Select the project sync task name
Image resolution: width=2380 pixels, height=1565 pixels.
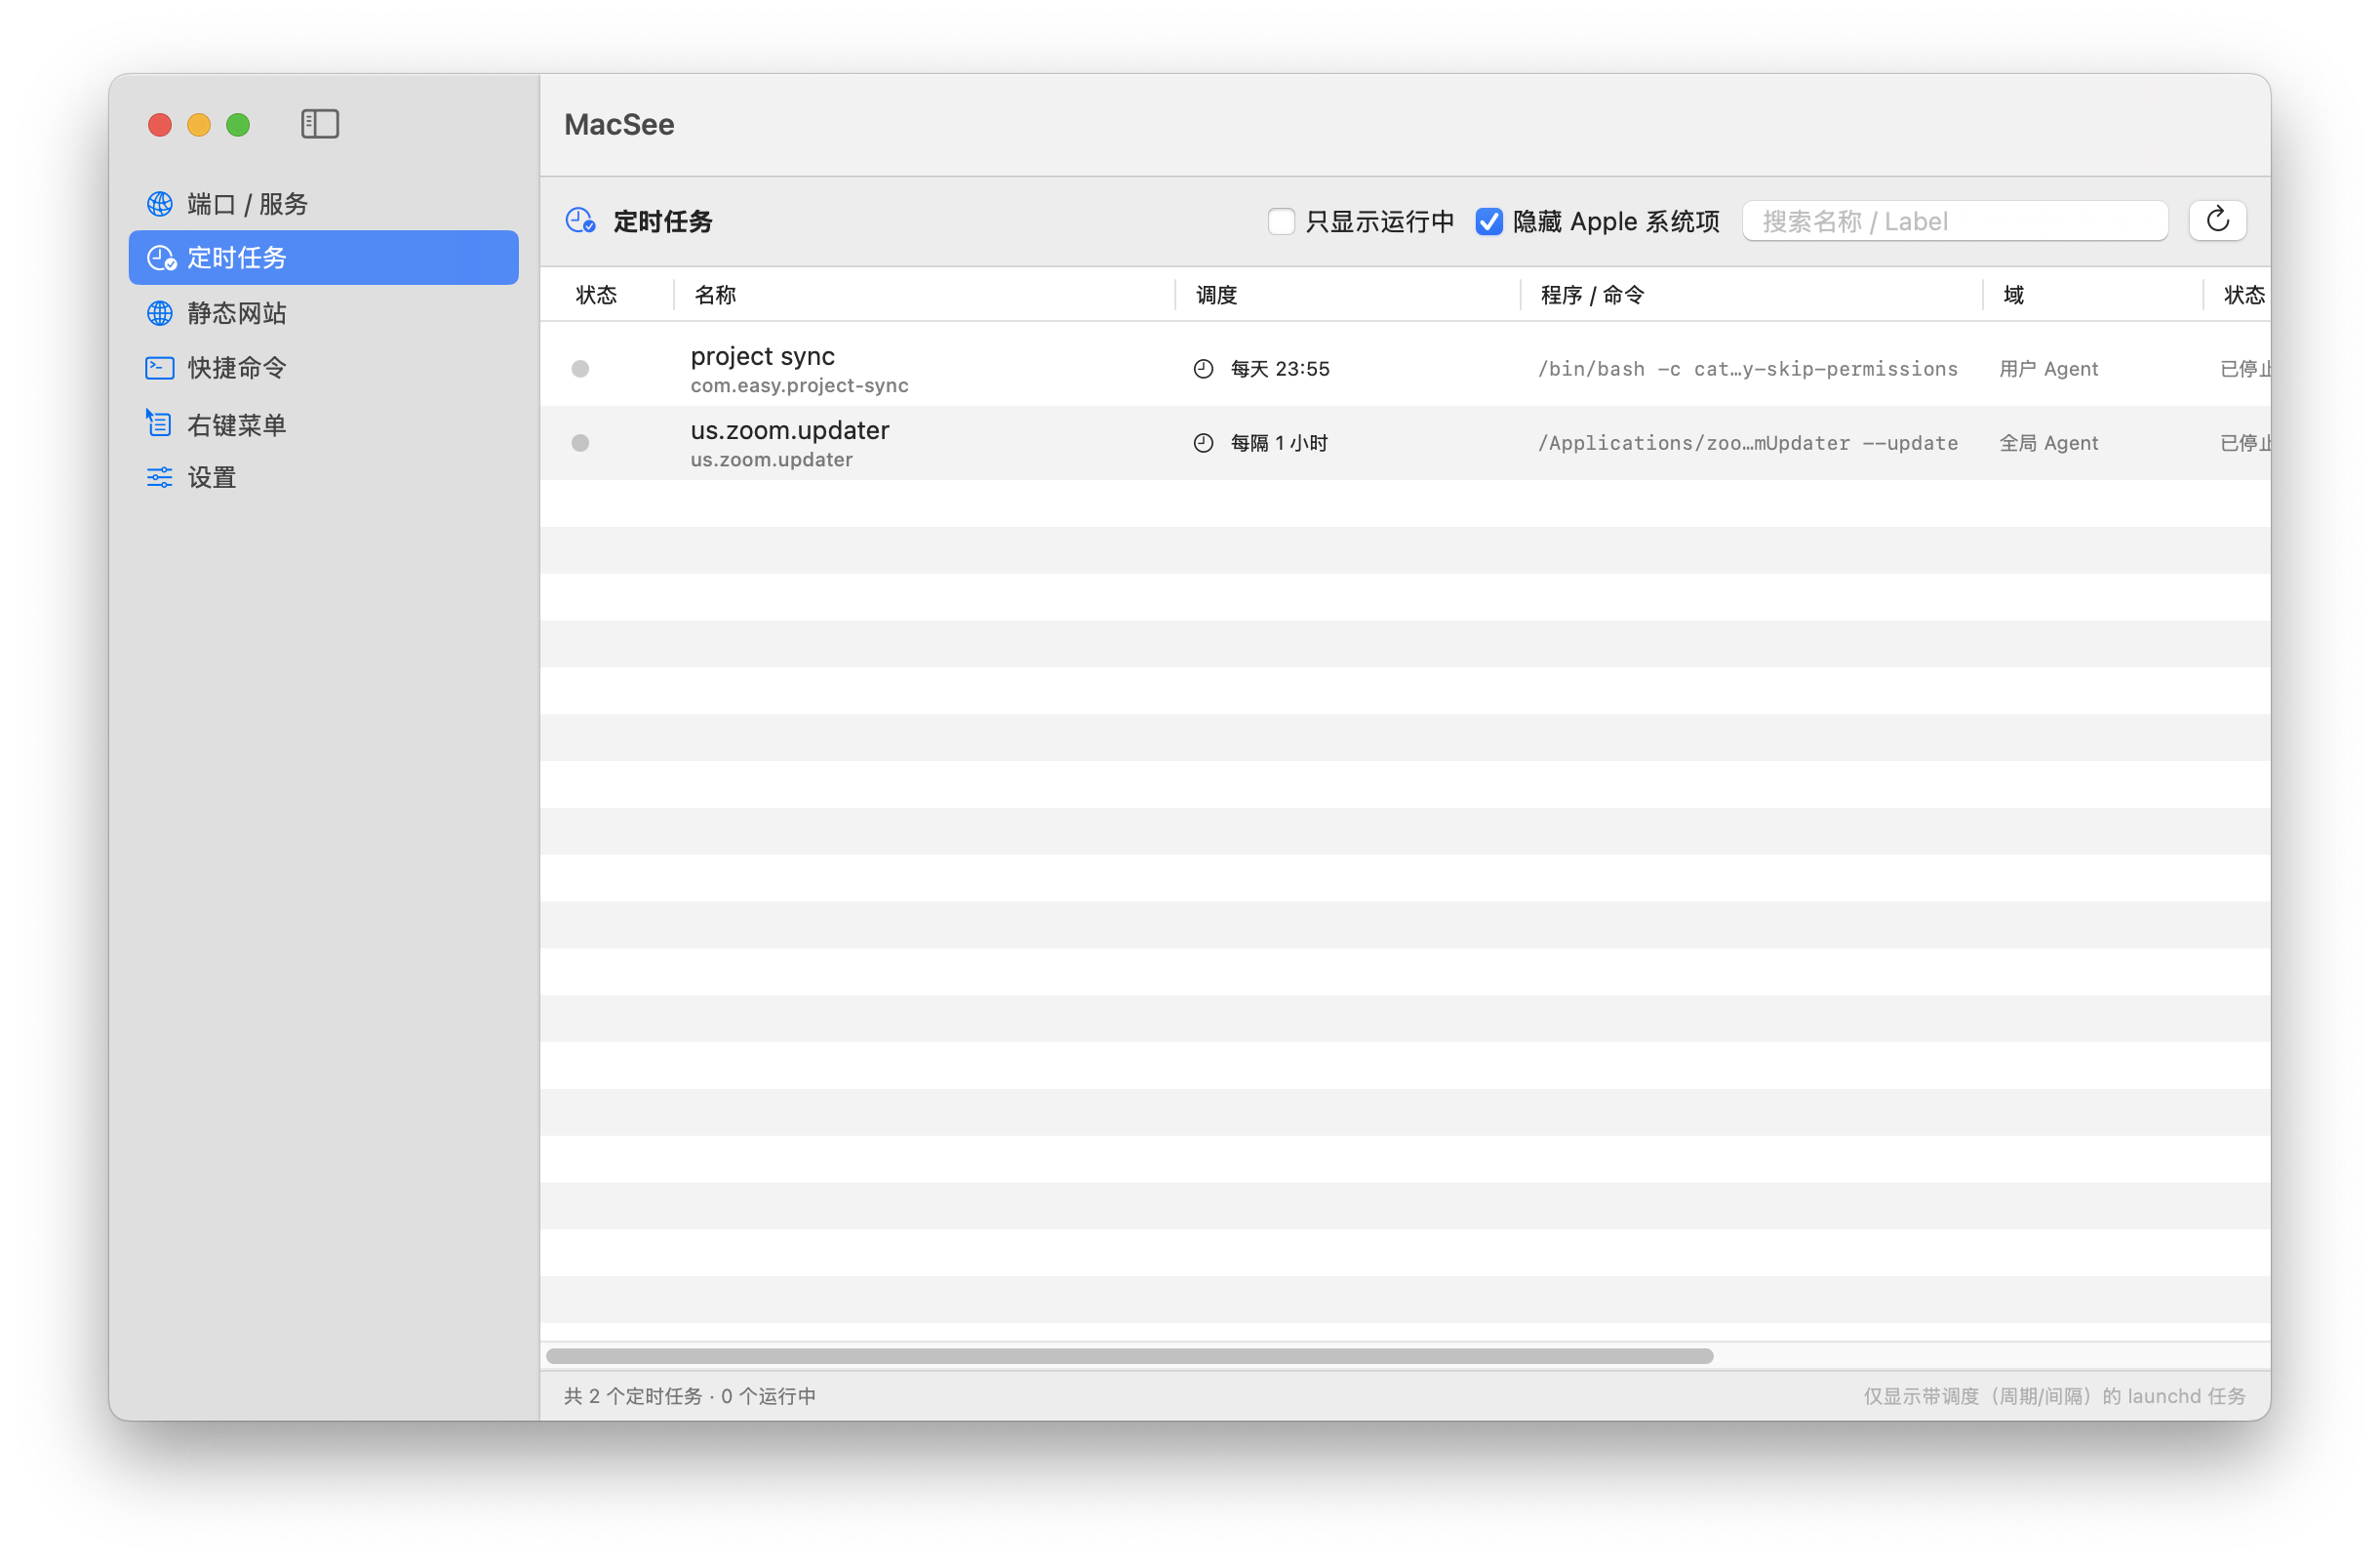[x=762, y=356]
